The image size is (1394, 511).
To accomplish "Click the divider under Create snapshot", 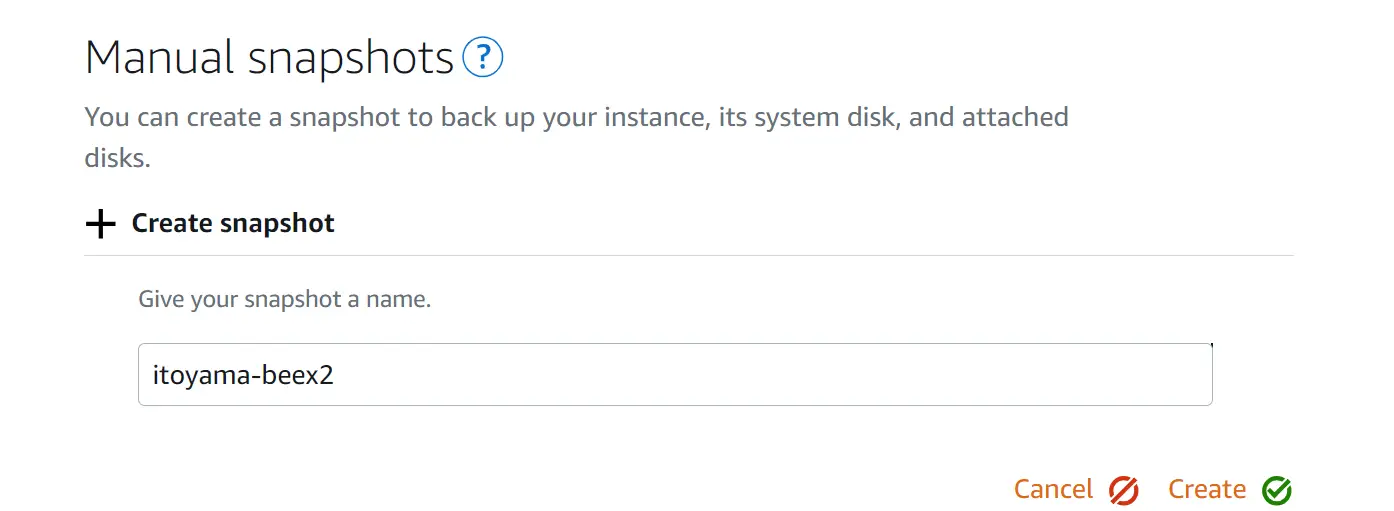I will click(689, 255).
